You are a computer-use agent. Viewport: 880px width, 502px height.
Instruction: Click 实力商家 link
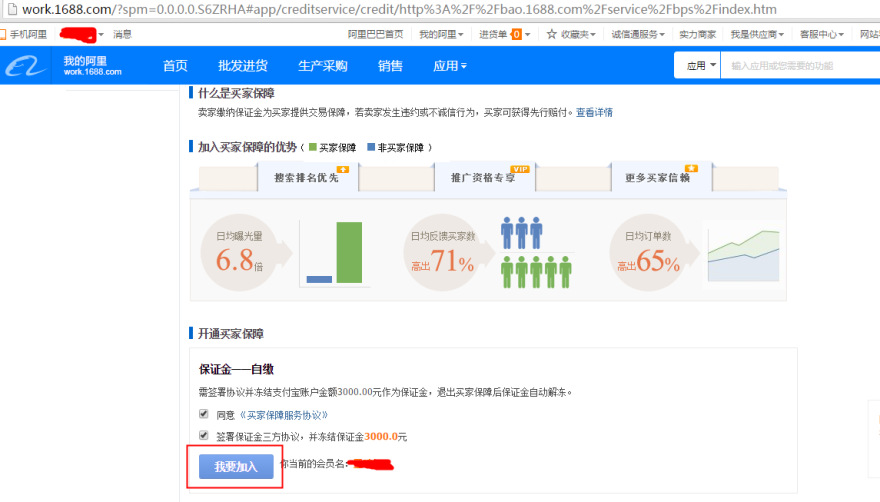[698, 34]
